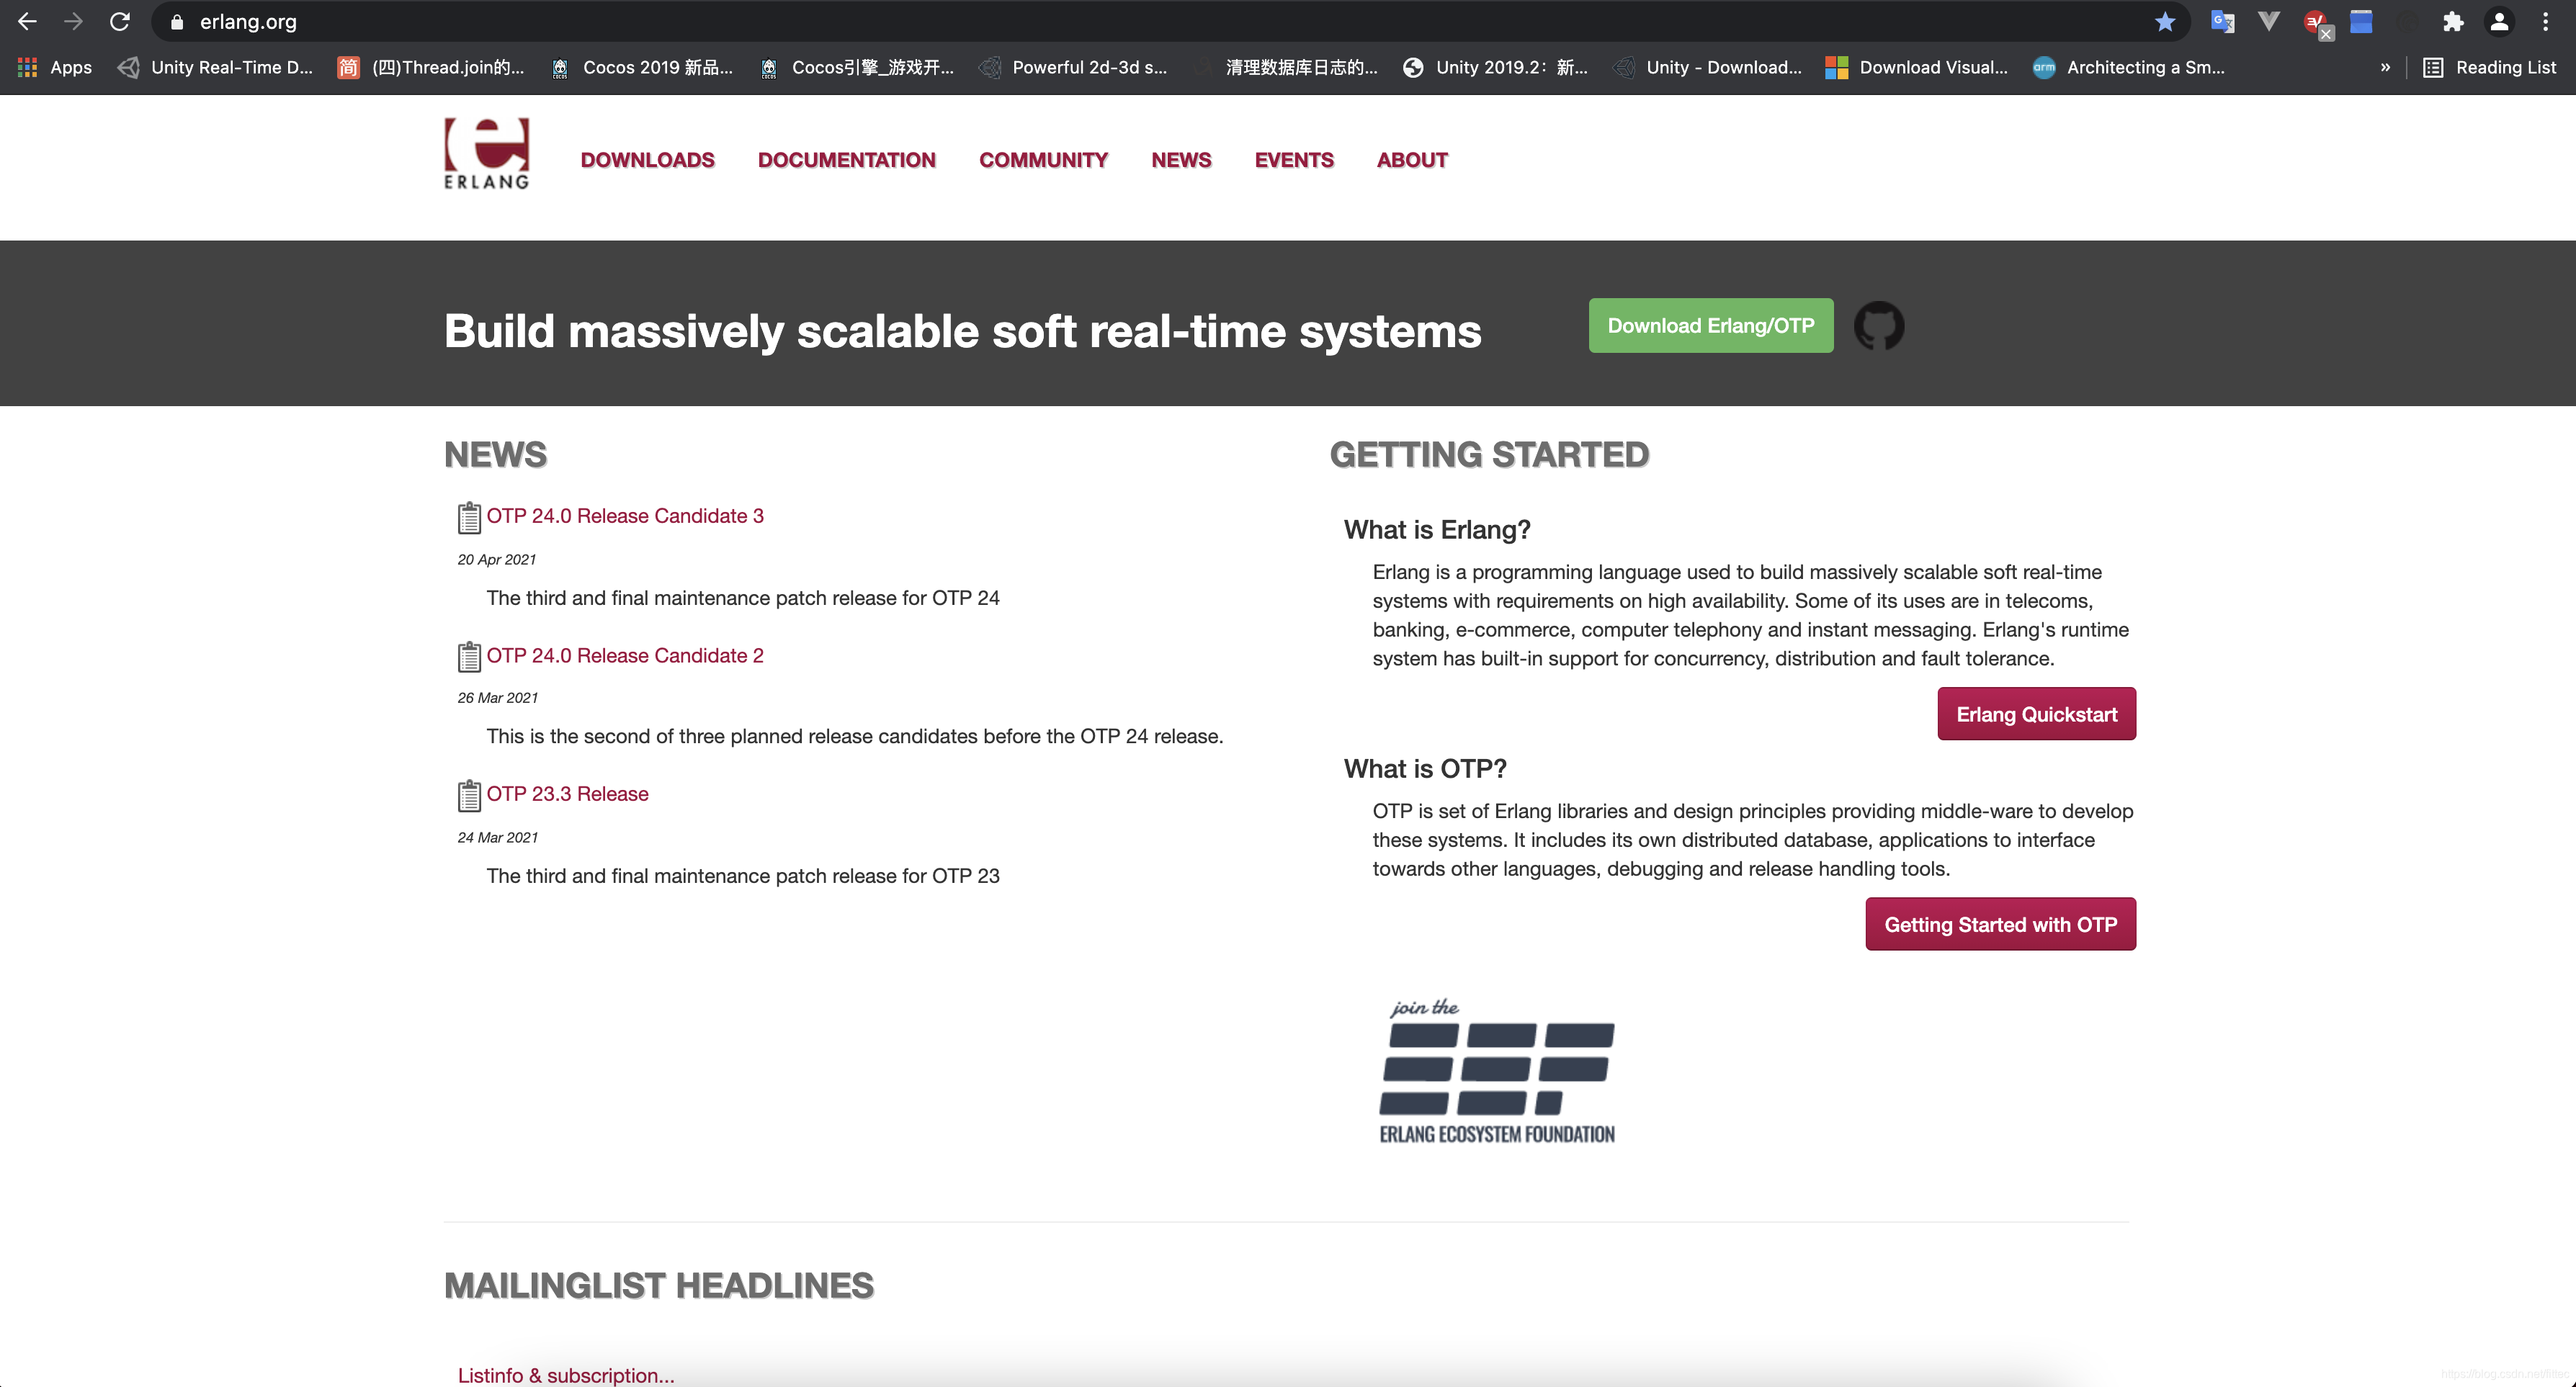The width and height of the screenshot is (2576, 1387).
Task: Click the Erlang logo
Action: [x=486, y=153]
